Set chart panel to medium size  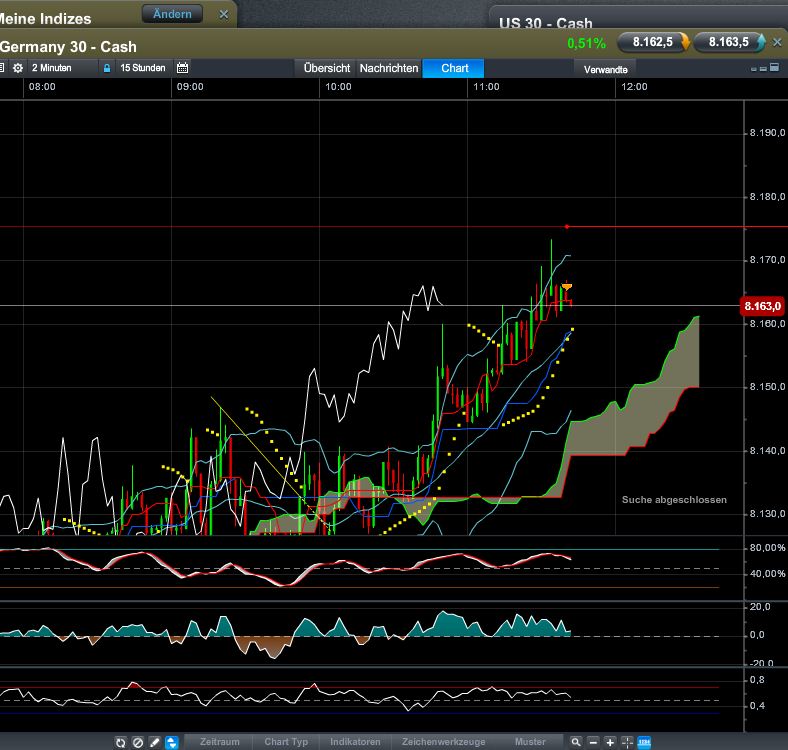763,68
